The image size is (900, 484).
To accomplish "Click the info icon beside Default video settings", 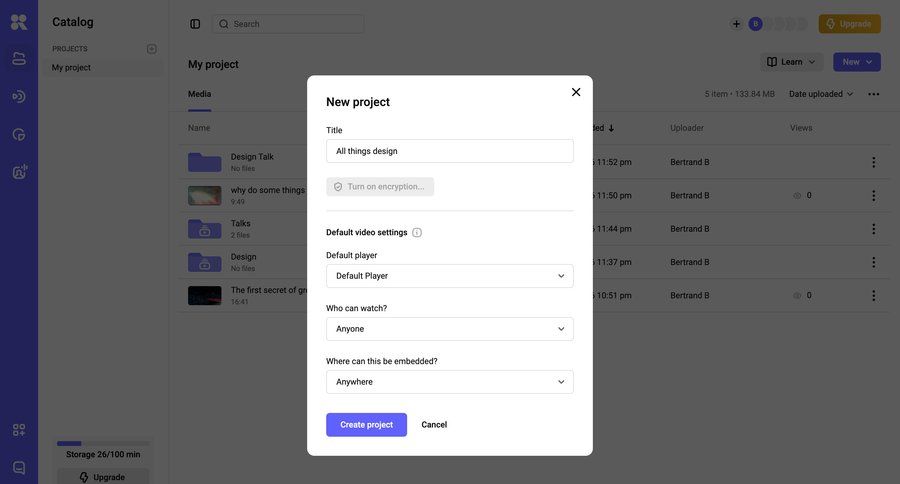I will [x=417, y=233].
